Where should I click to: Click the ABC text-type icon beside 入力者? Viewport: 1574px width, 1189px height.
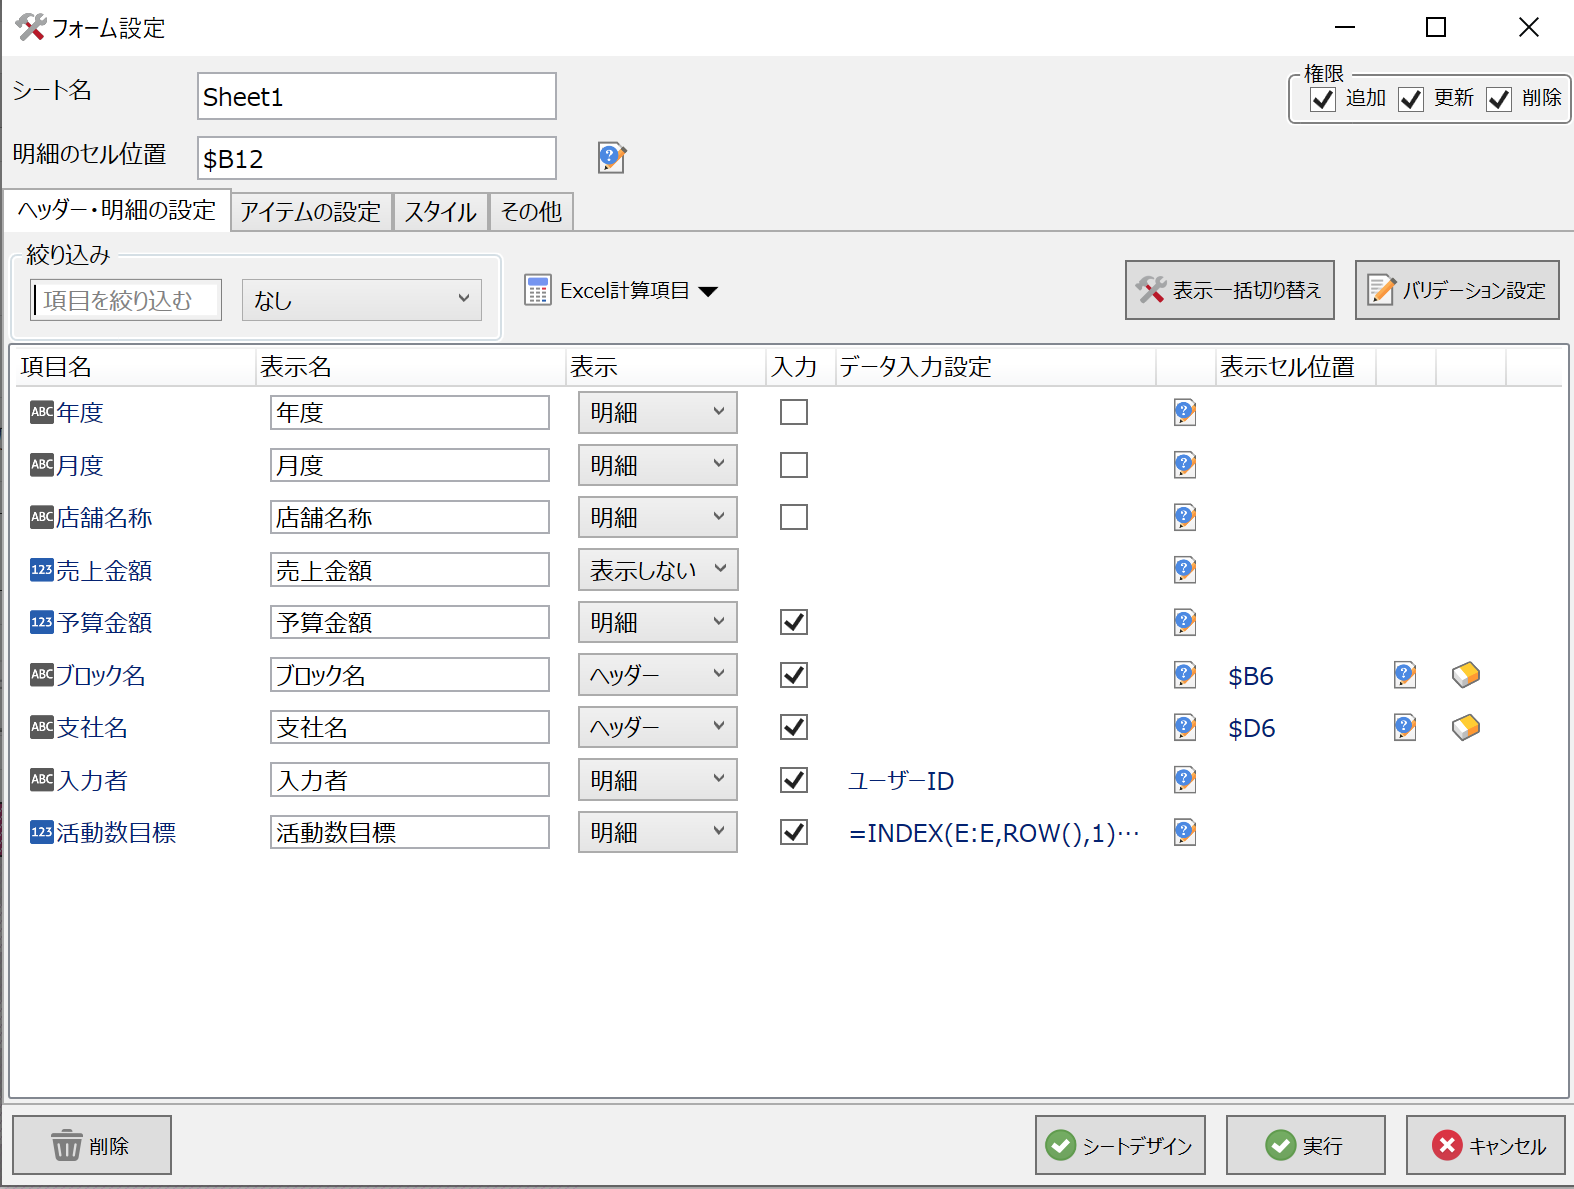coord(41,780)
